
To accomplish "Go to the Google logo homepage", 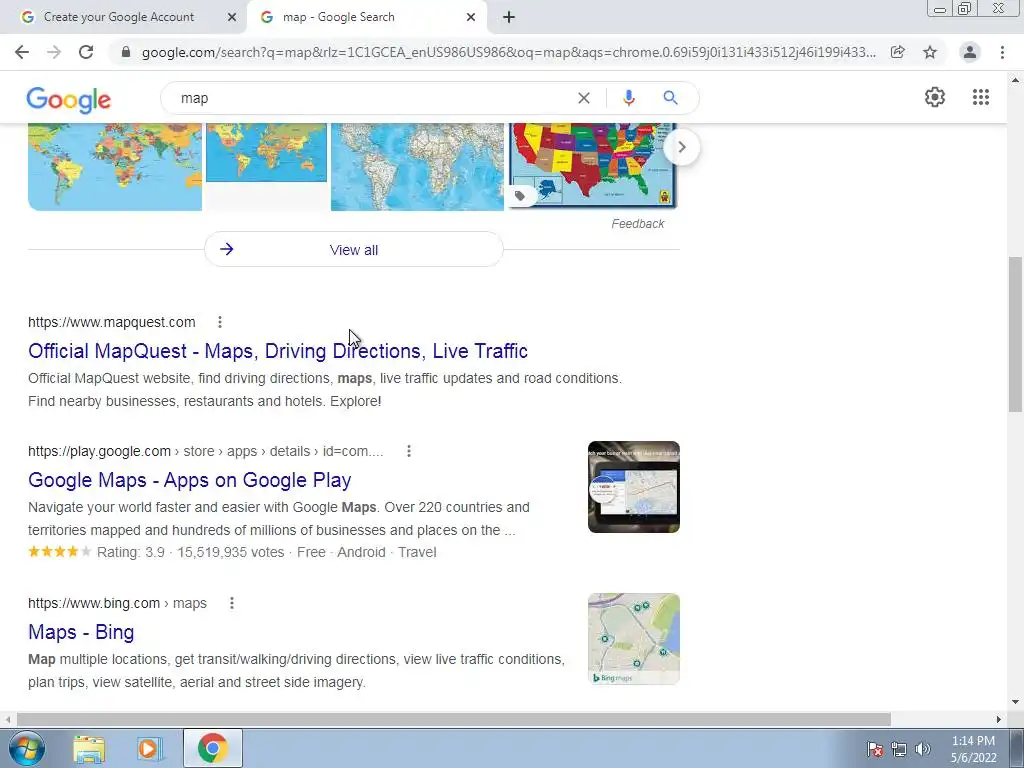I will click(x=69, y=99).
